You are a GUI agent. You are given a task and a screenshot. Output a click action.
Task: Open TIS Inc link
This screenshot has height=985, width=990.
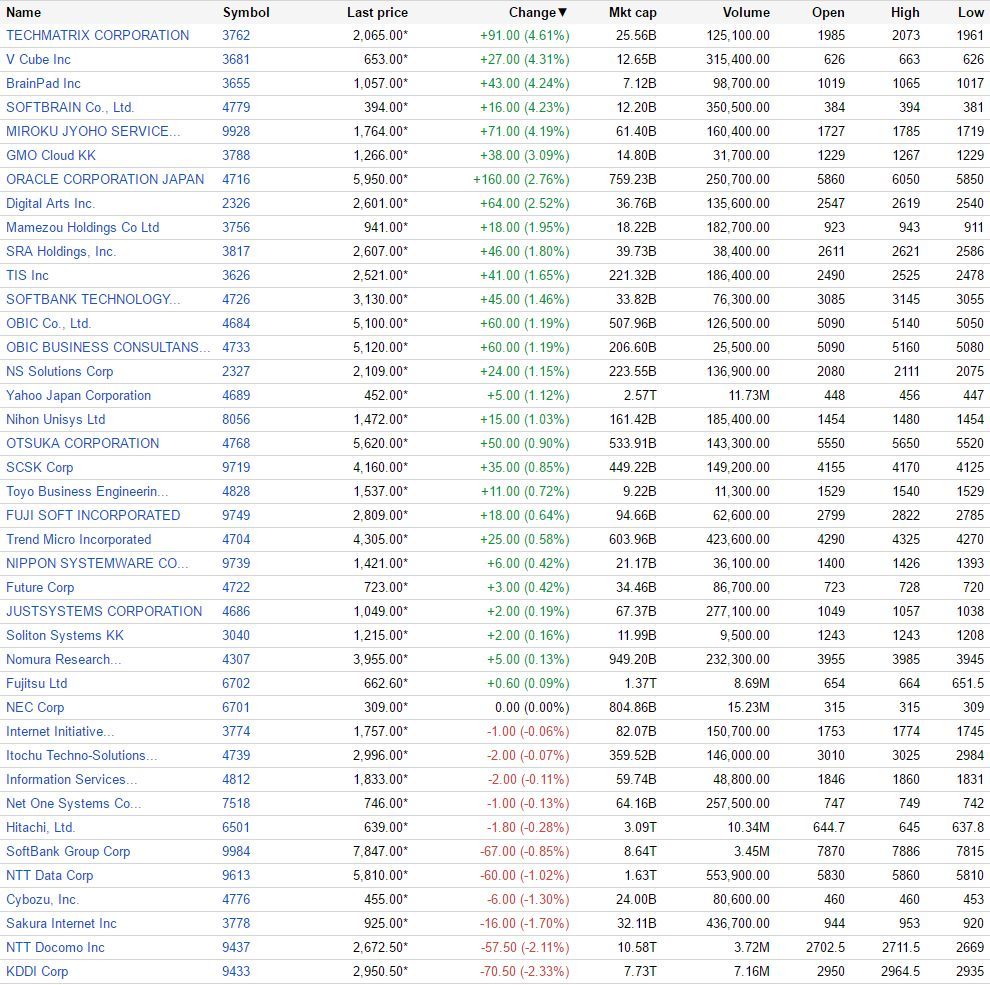point(27,275)
